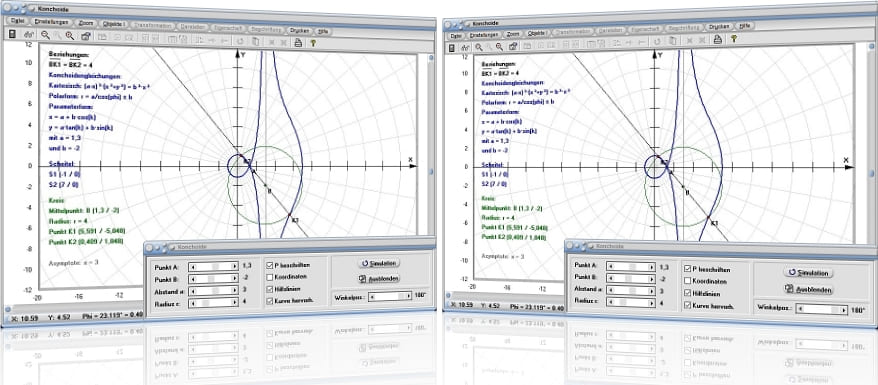Open the calculator icon in the left window toolbar
Image resolution: width=878 pixels, height=385 pixels.
pyautogui.click(x=12, y=34)
